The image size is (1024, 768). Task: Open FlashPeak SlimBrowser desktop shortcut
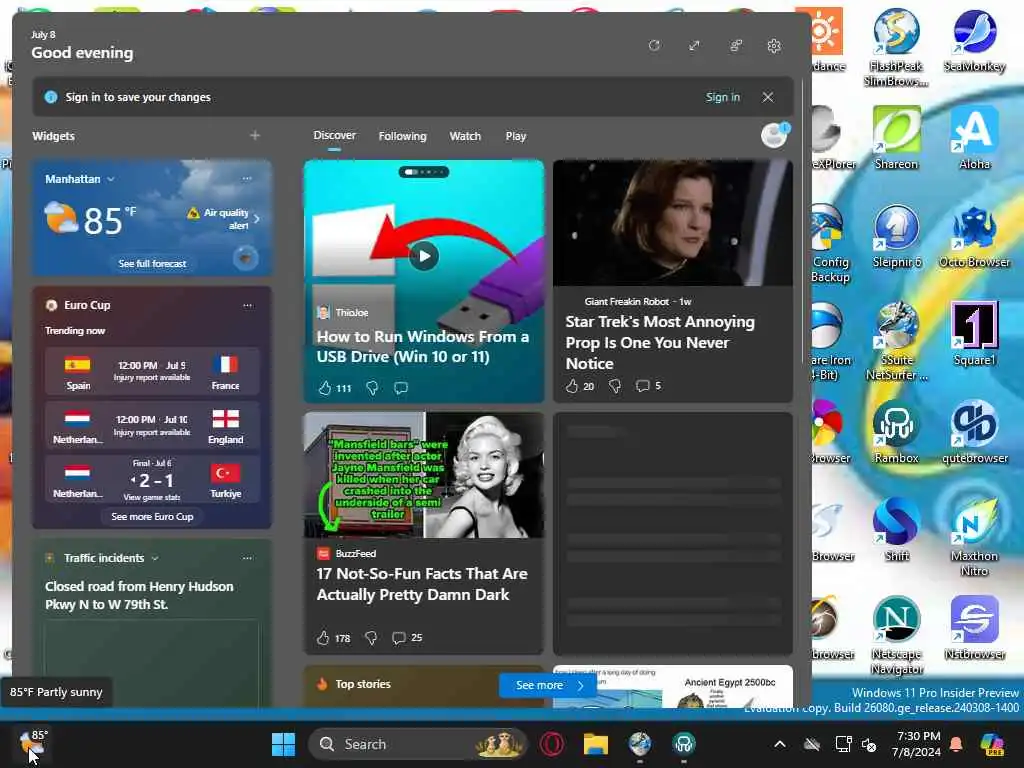[896, 48]
